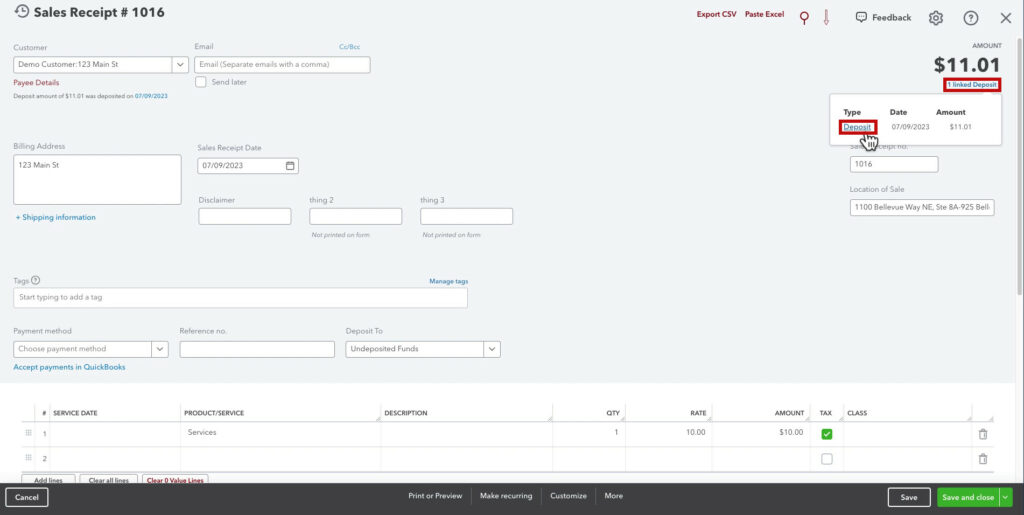
Task: Click the Clear all lines button
Action: (x=108, y=480)
